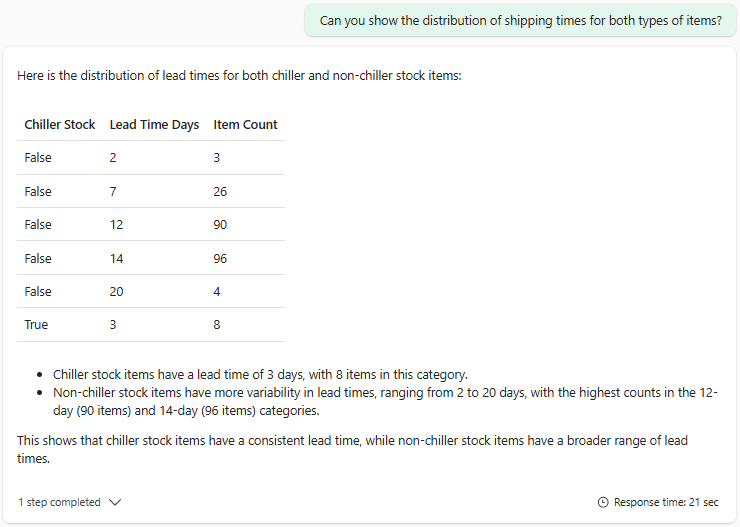This screenshot has width=740, height=527.
Task: Click the lead time cell showing 12
Action: tap(117, 225)
